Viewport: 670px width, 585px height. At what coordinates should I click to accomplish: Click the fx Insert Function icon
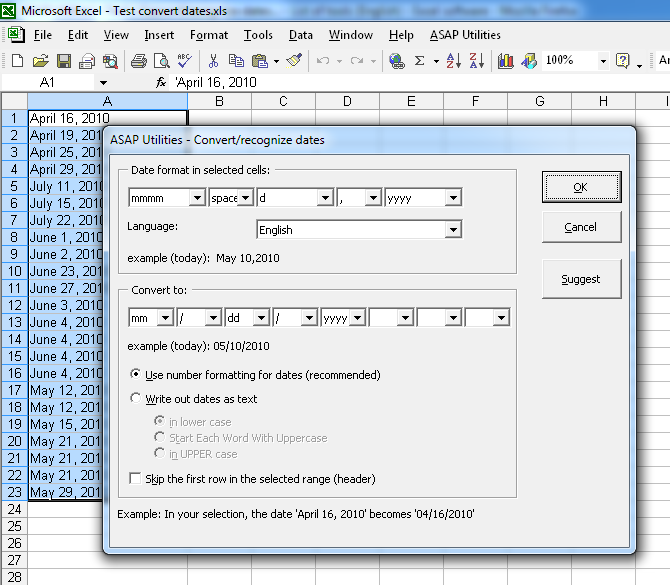161,82
